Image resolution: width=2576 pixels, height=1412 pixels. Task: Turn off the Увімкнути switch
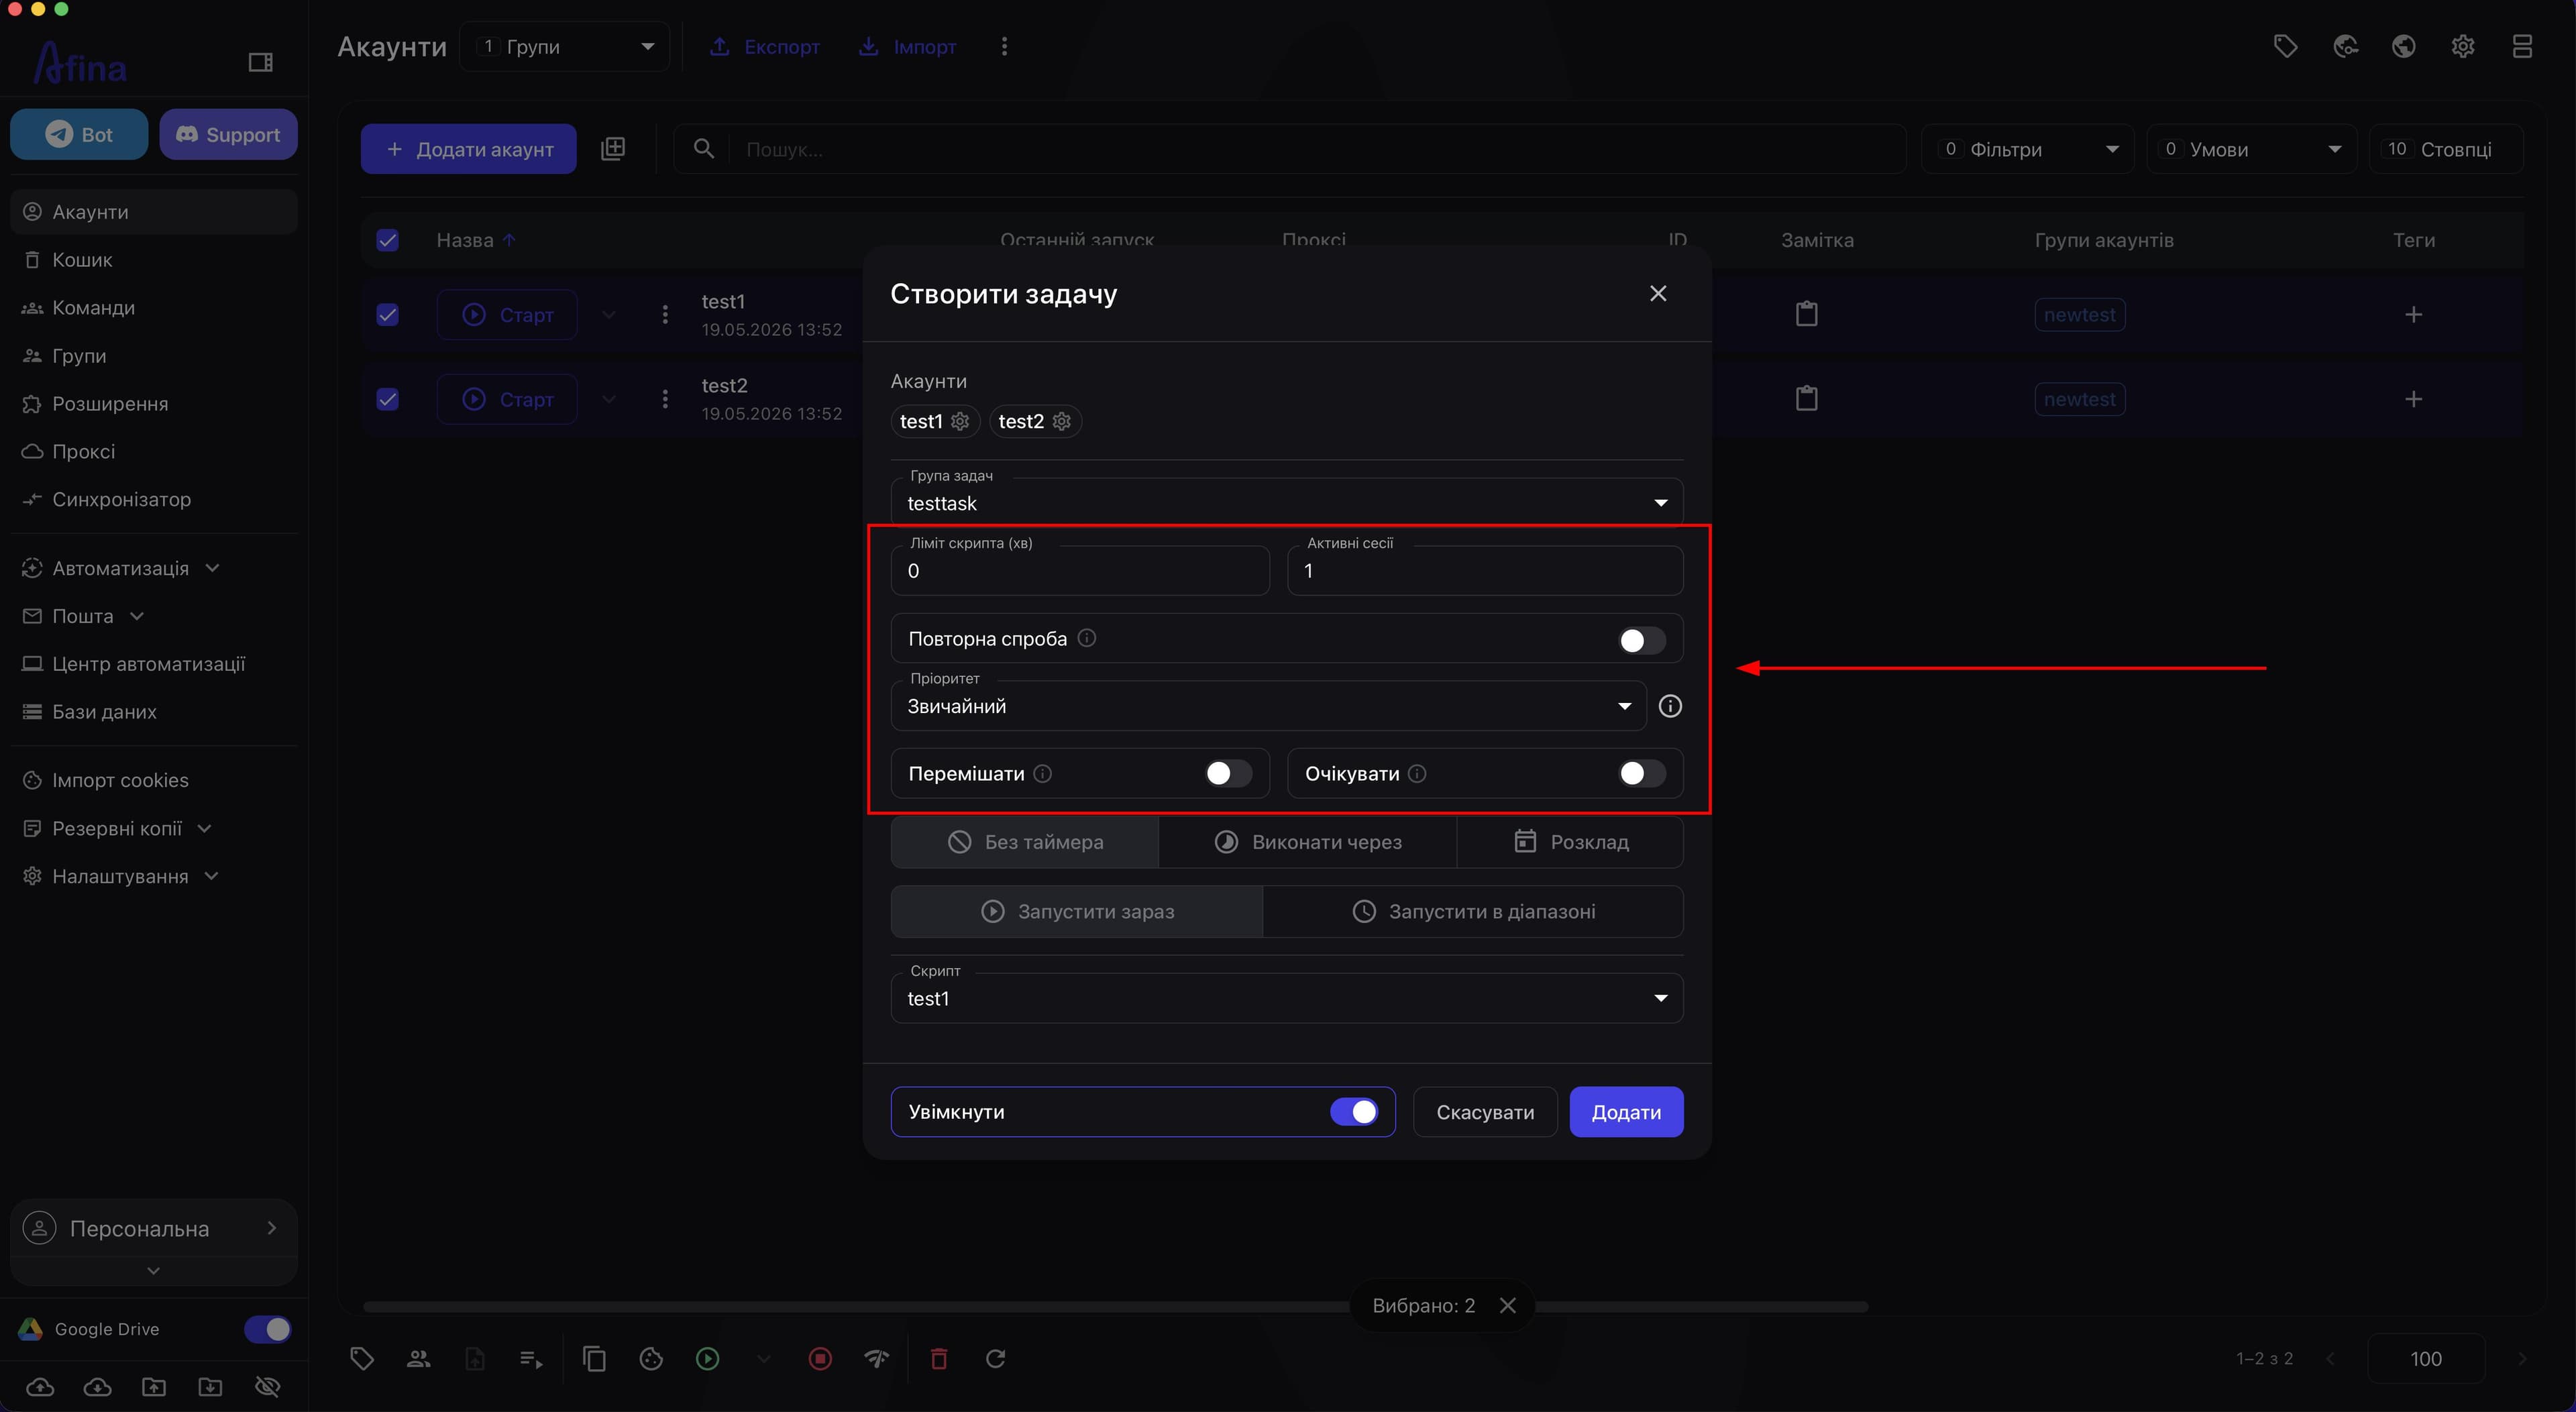click(1354, 1111)
